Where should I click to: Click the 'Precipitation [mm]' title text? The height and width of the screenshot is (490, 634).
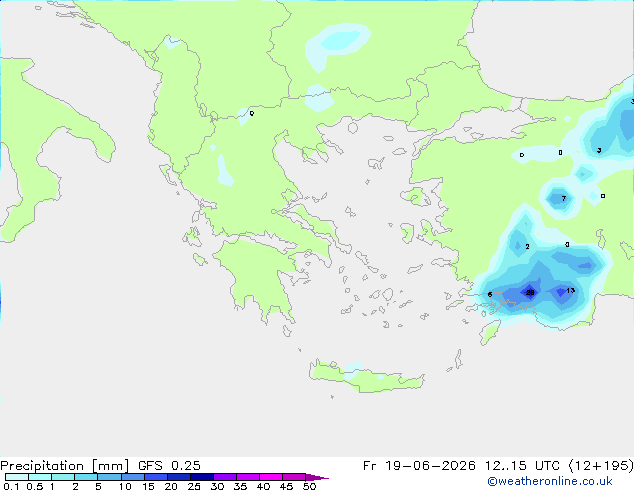coord(65,466)
